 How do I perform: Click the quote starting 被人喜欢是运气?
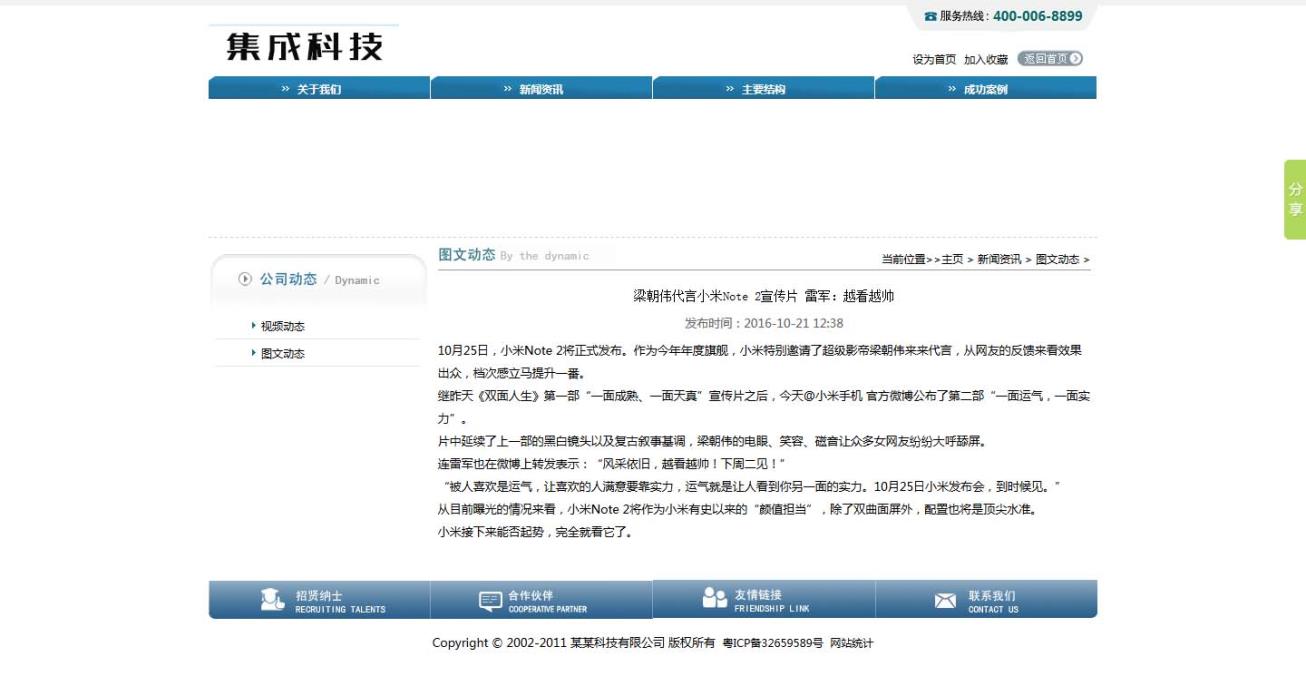(x=749, y=487)
